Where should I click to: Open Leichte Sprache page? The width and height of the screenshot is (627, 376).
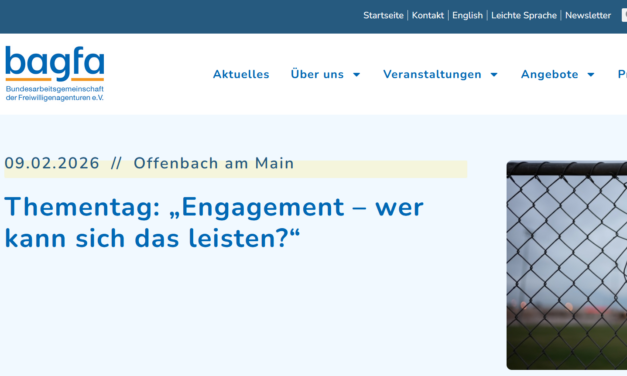(524, 16)
